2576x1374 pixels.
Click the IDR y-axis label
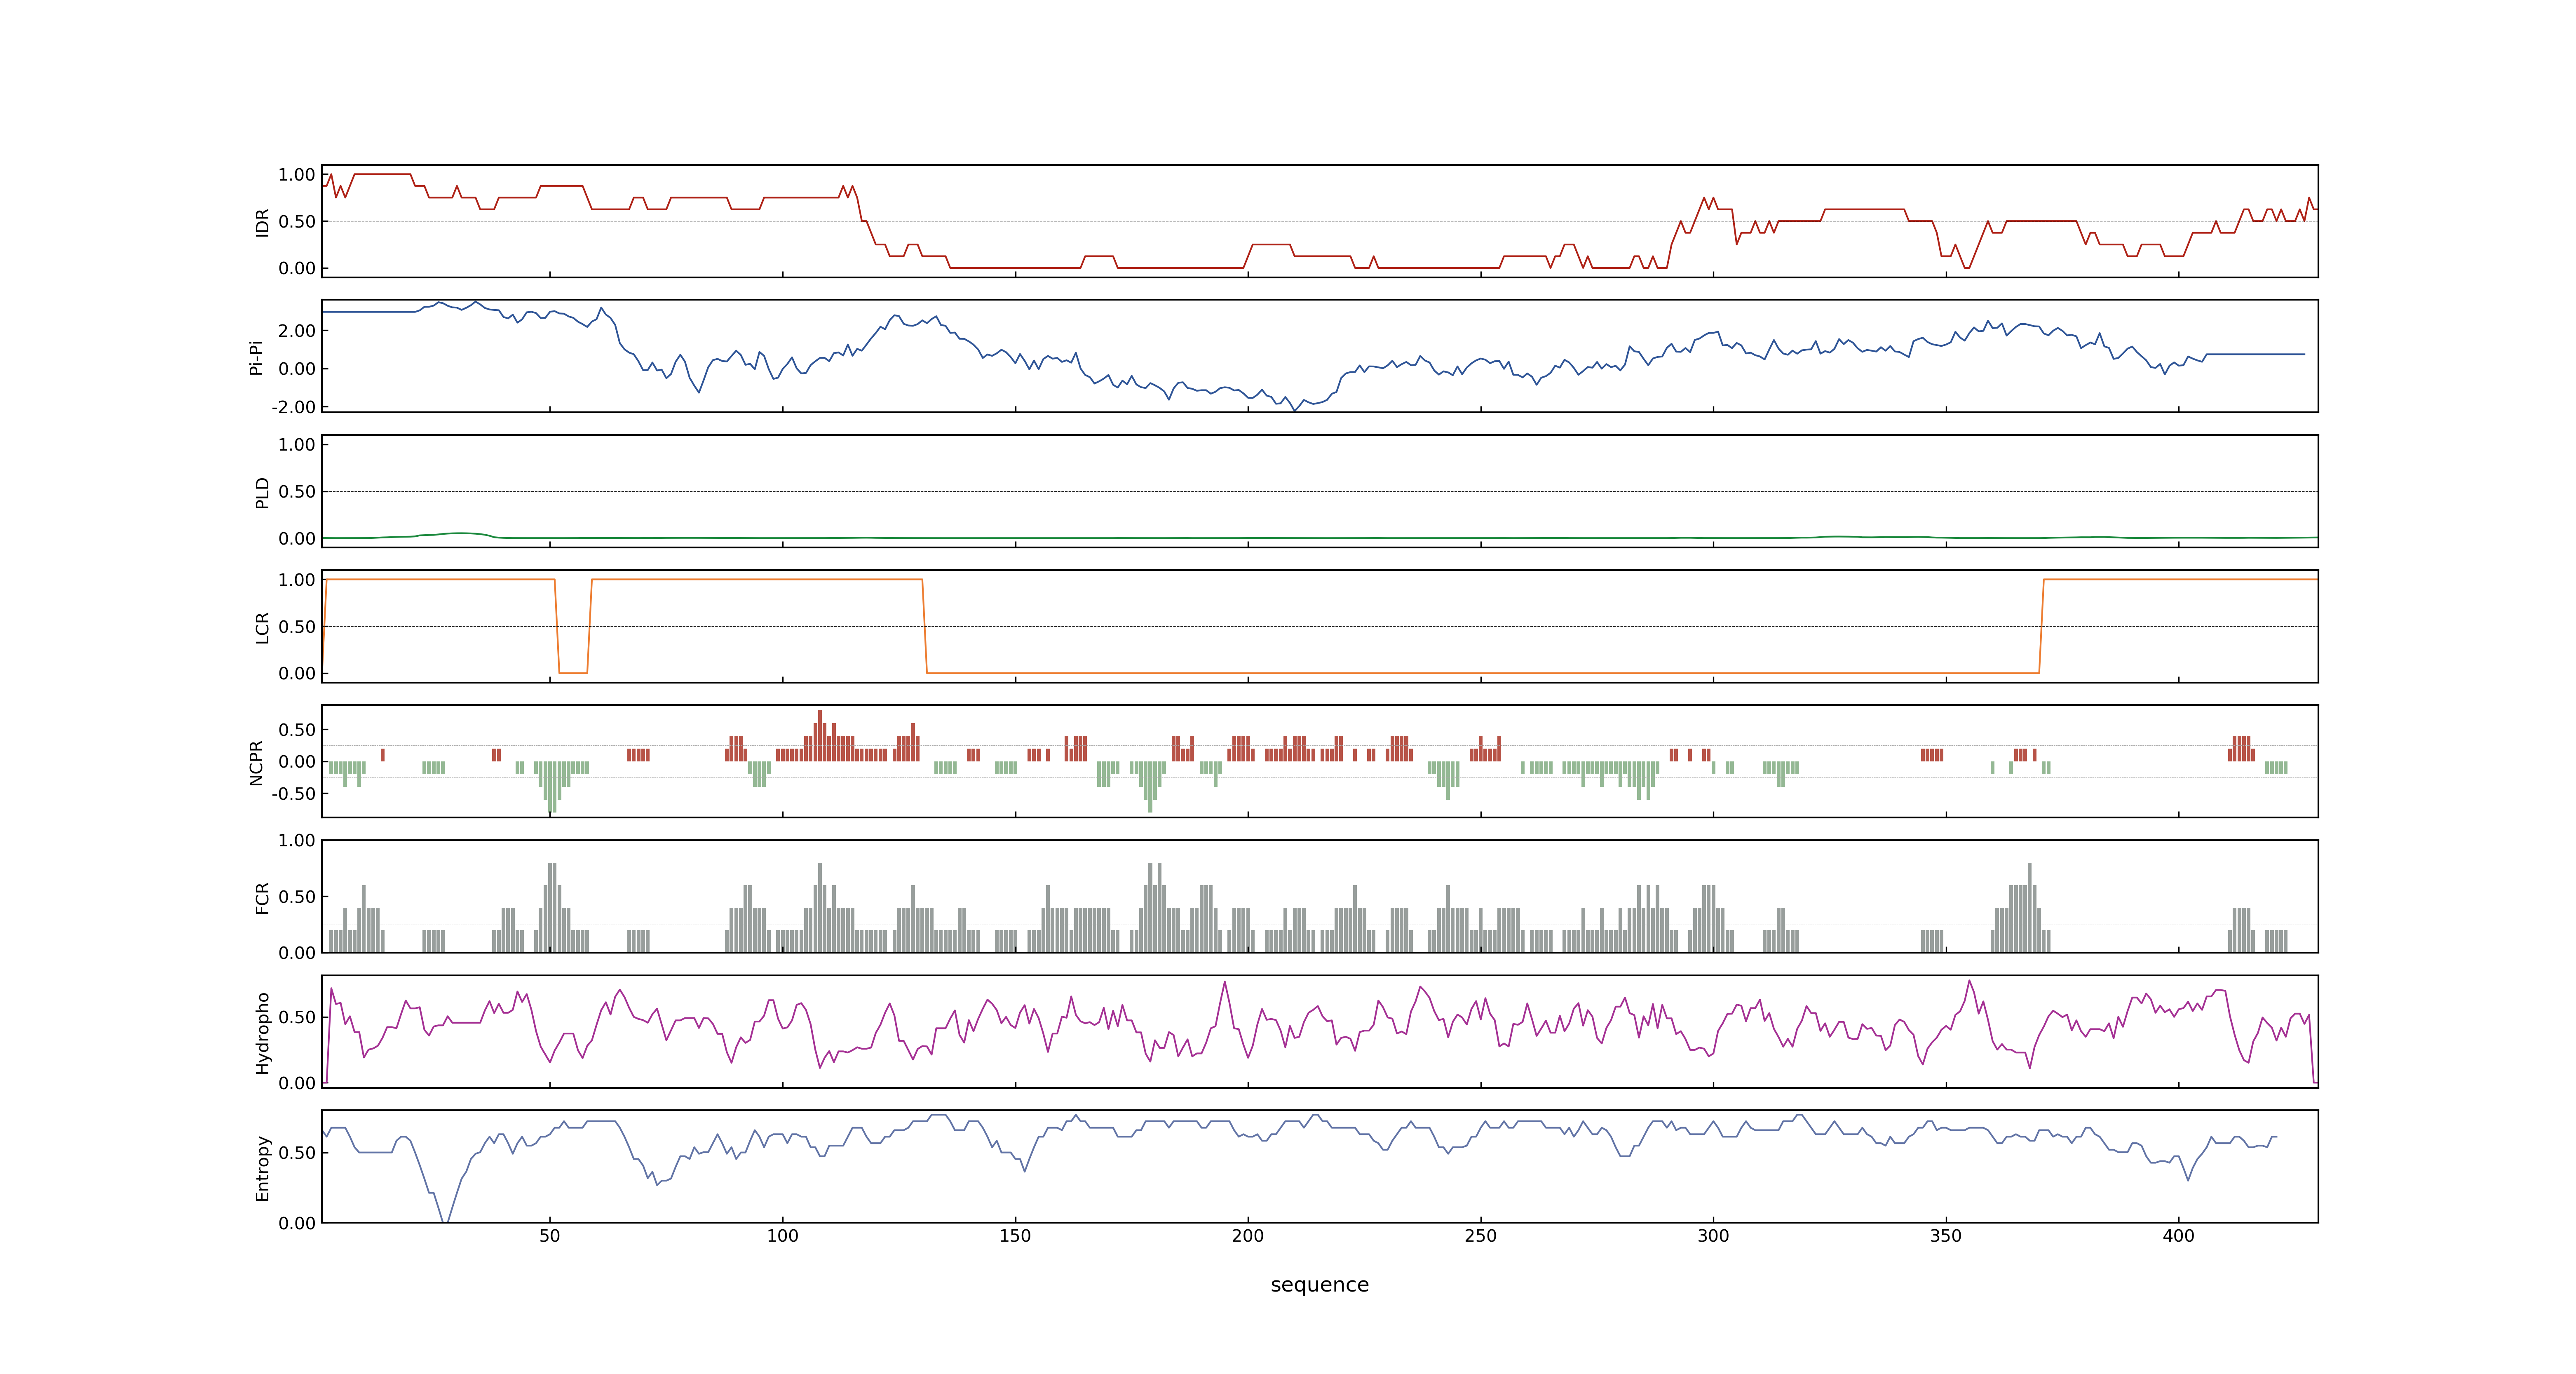tap(262, 222)
